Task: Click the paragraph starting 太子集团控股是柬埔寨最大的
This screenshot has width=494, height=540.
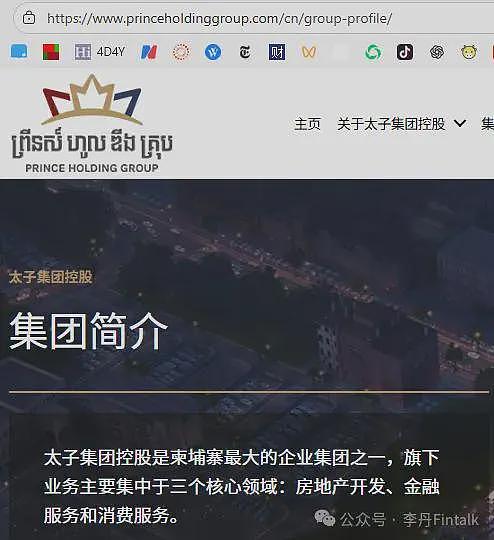Action: (x=242, y=487)
